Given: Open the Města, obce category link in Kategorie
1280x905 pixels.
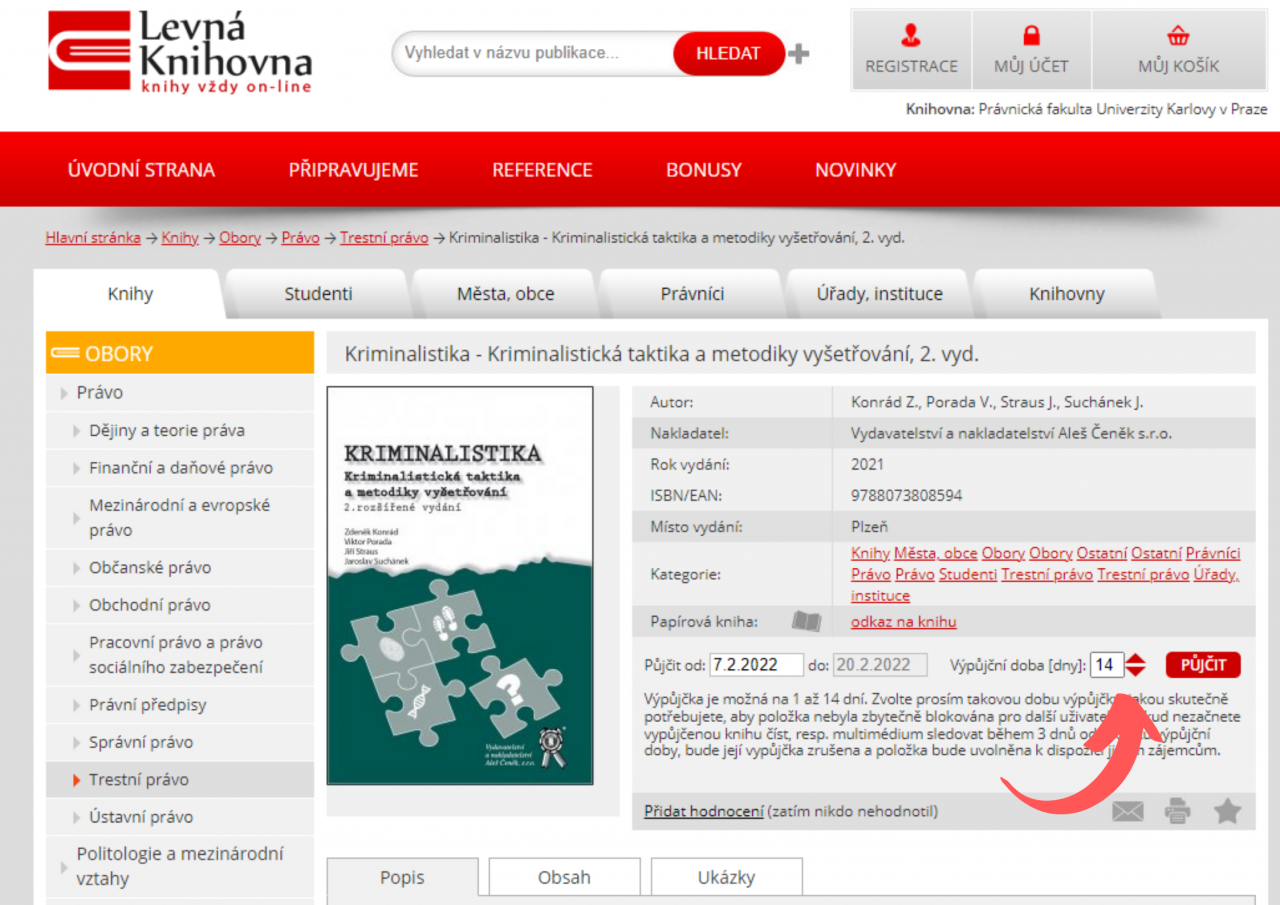Looking at the screenshot, I should point(935,553).
